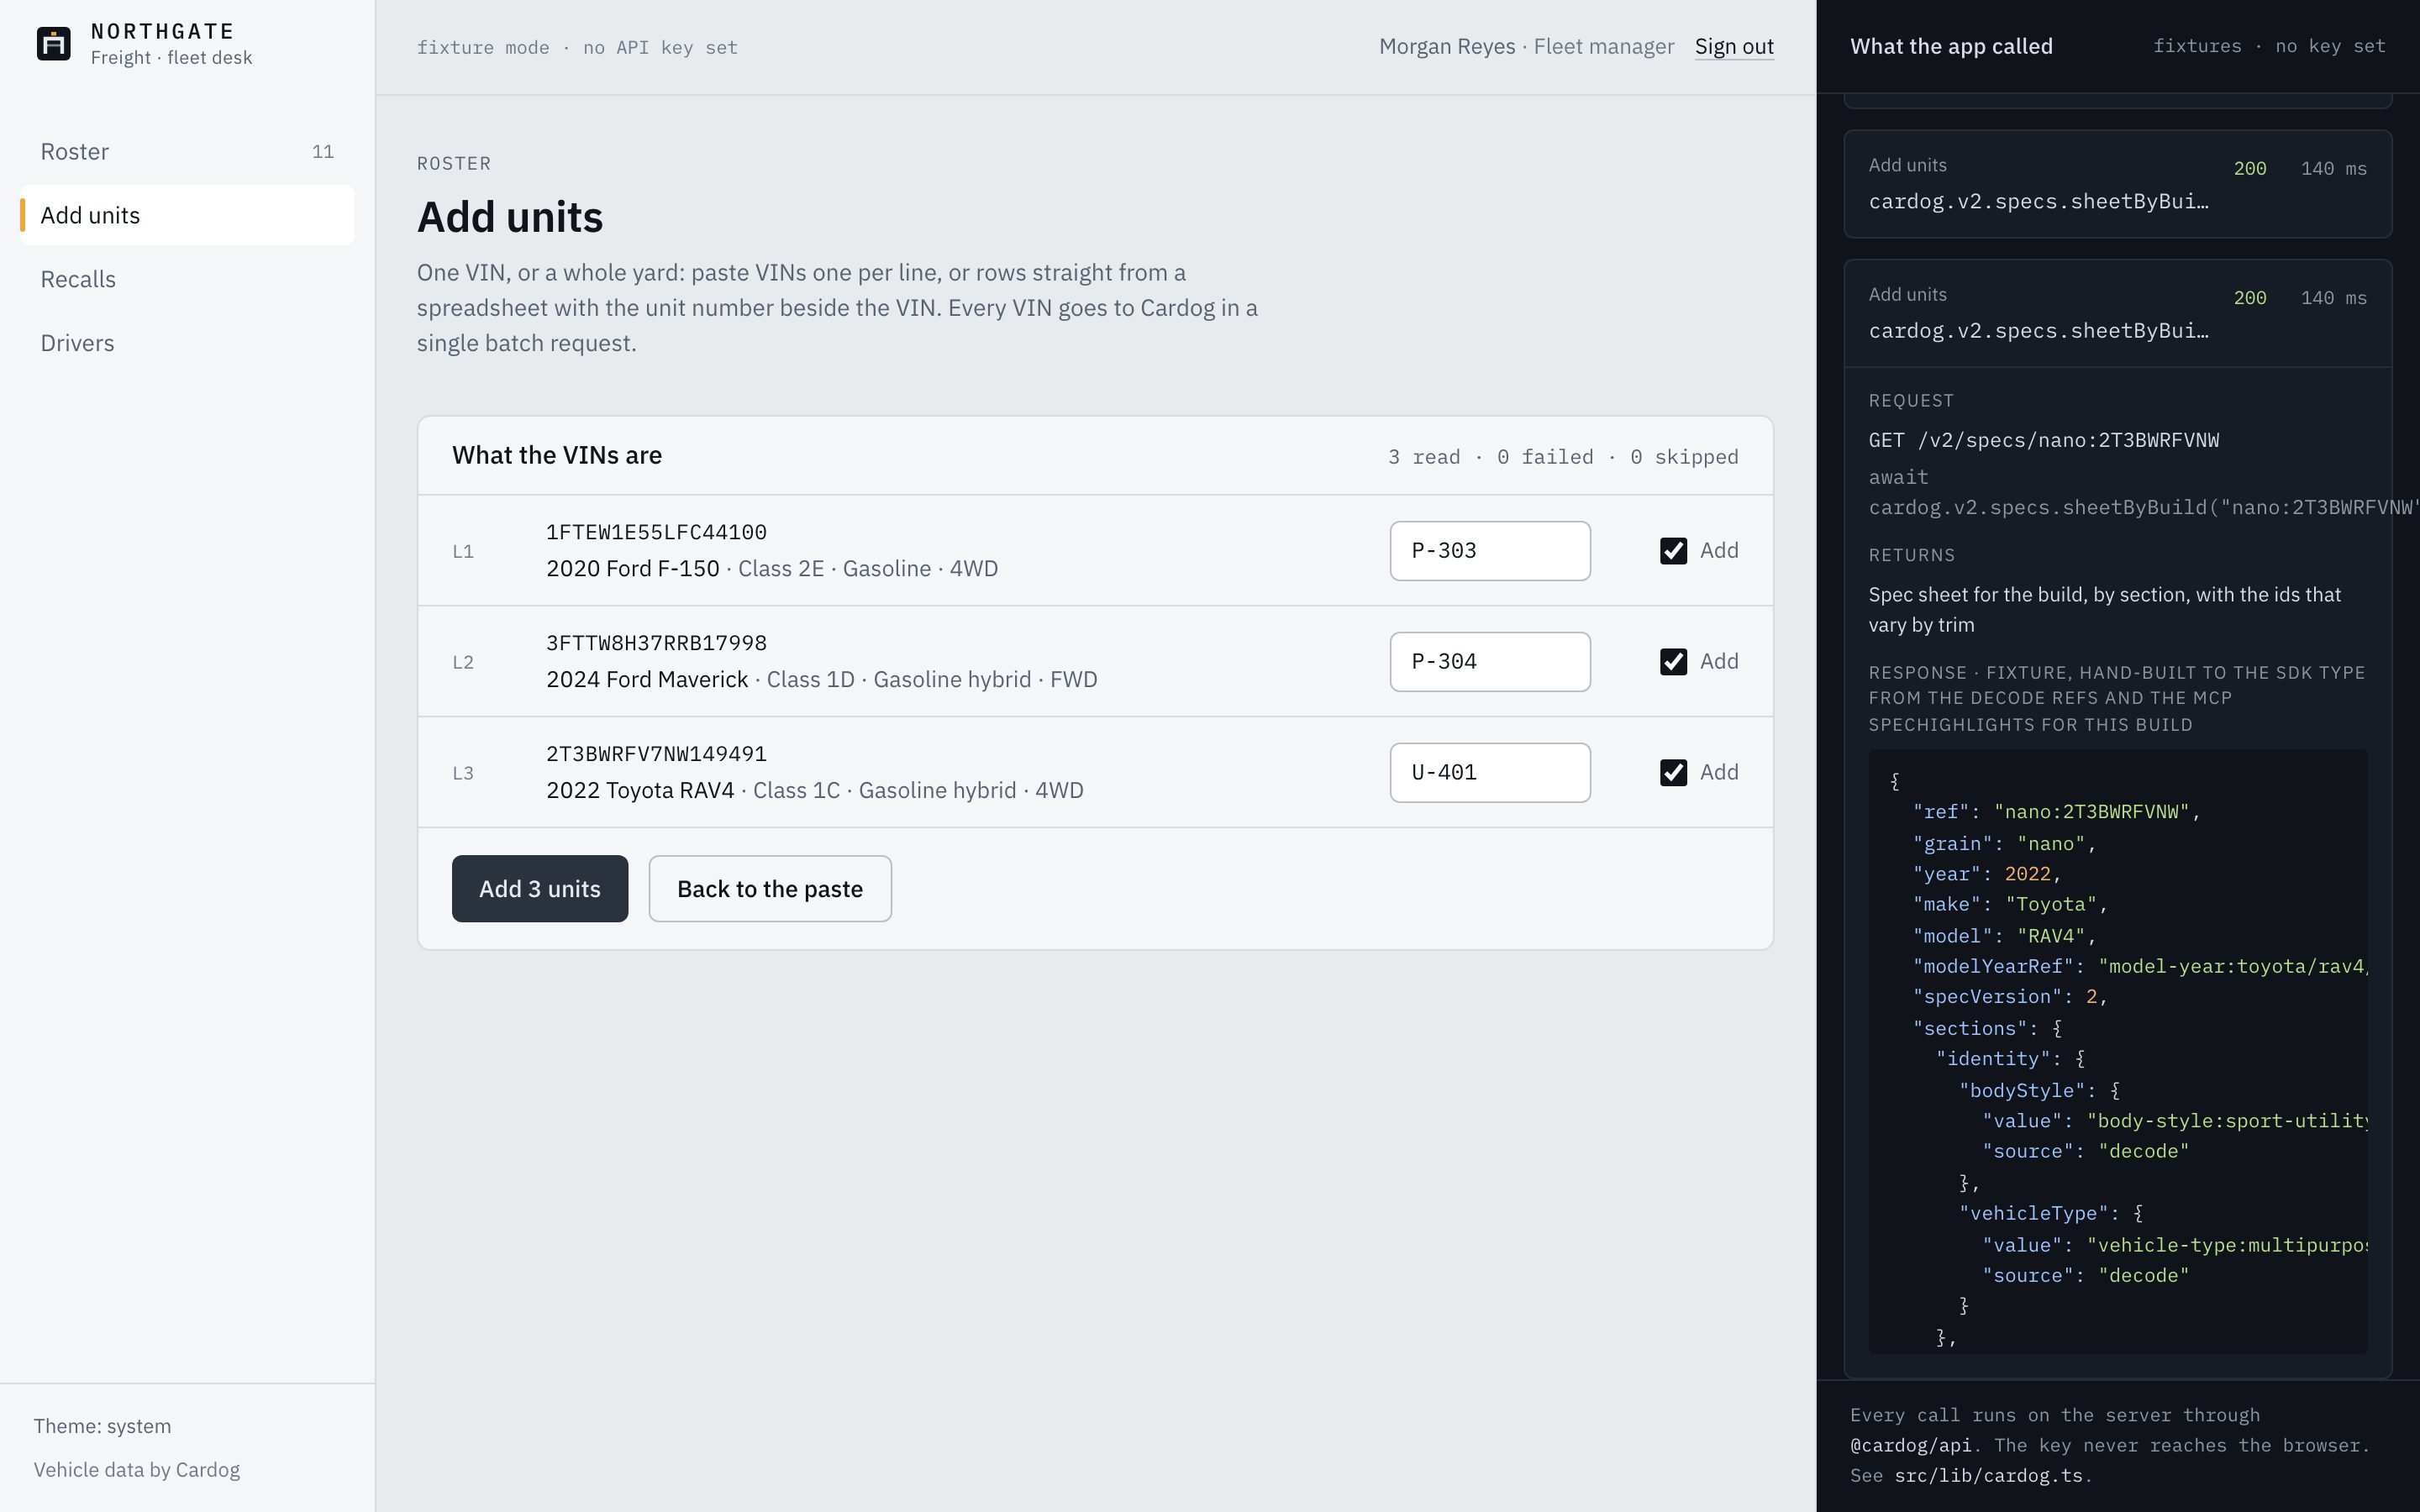Open Vehicle data by Cardog link

pyautogui.click(x=137, y=1470)
